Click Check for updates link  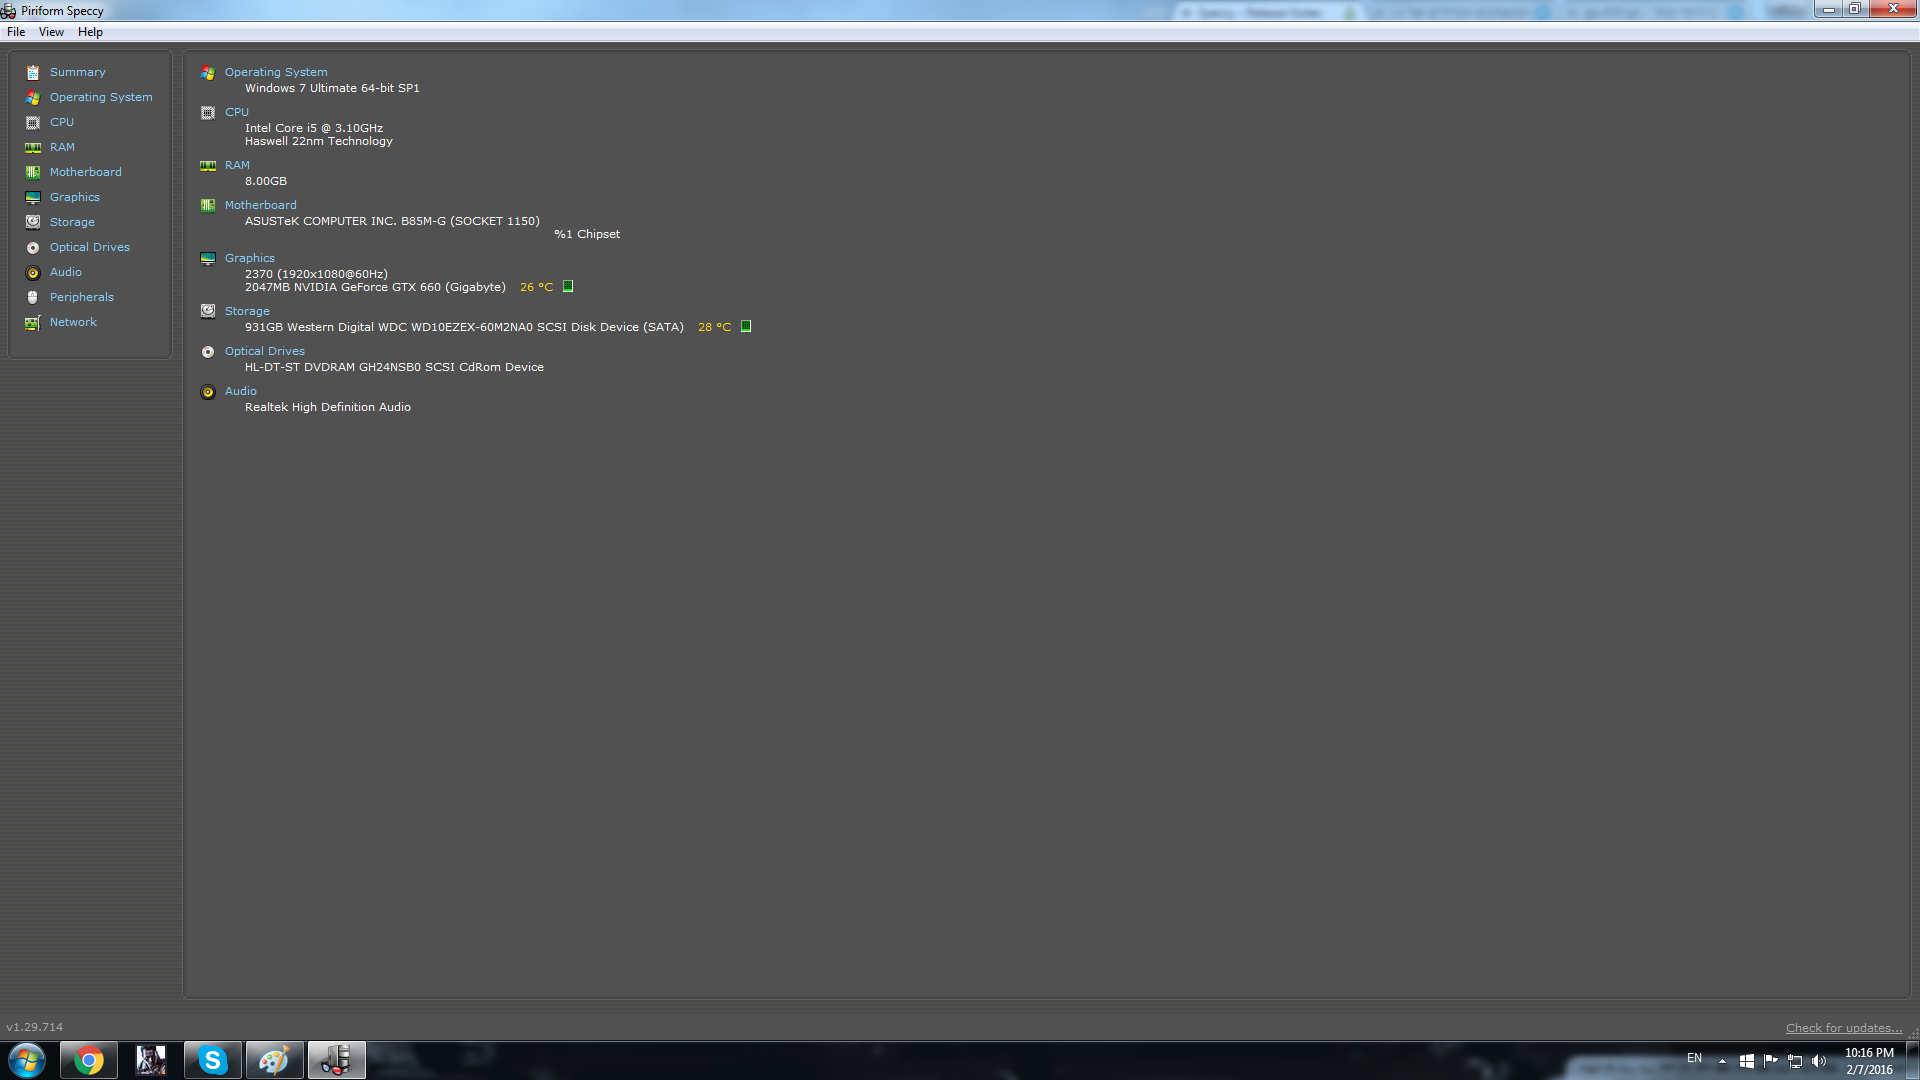1844,1028
